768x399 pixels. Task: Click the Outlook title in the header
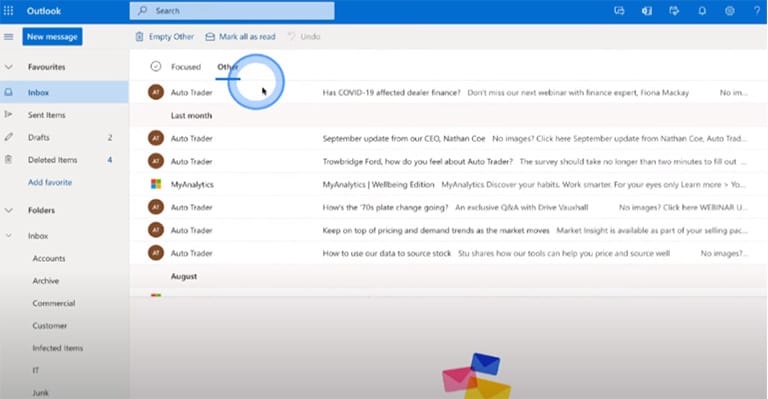pos(44,11)
